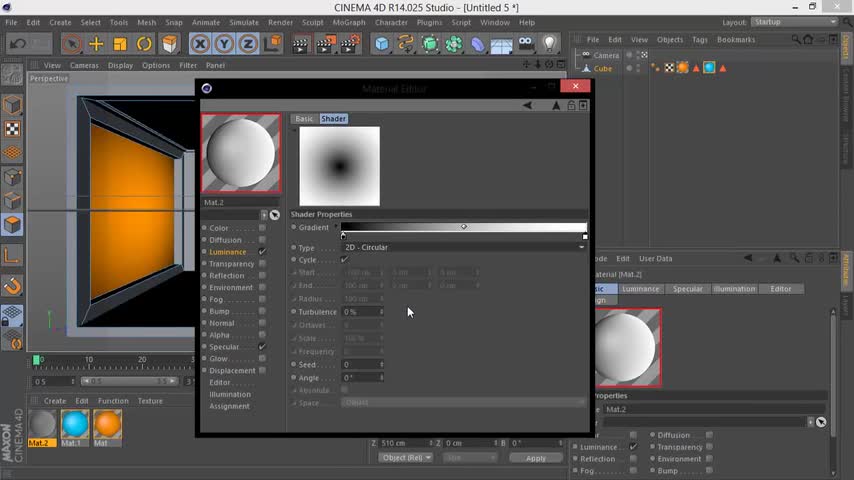Select the Move tool in the toolbar
854x480 pixels.
pos(96,44)
